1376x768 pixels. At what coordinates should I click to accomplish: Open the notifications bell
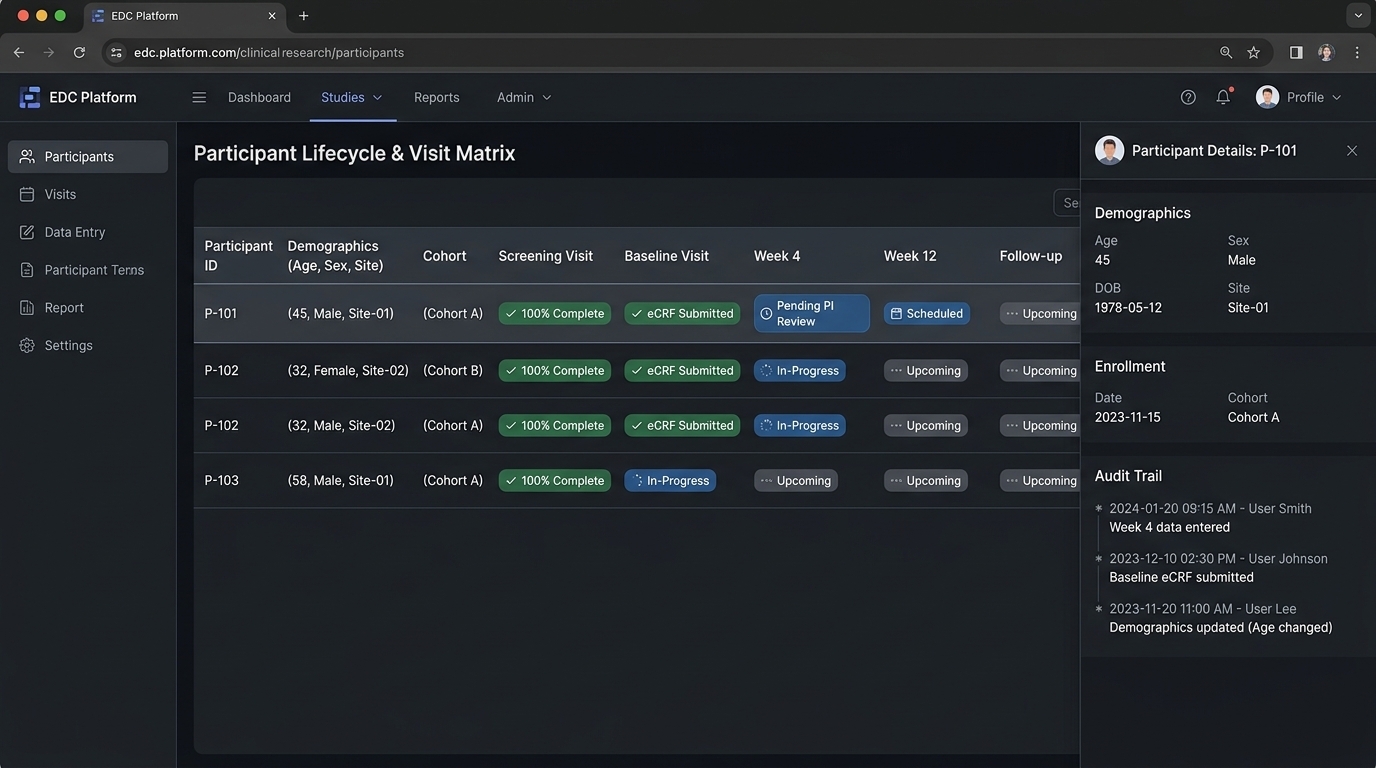(x=1223, y=97)
